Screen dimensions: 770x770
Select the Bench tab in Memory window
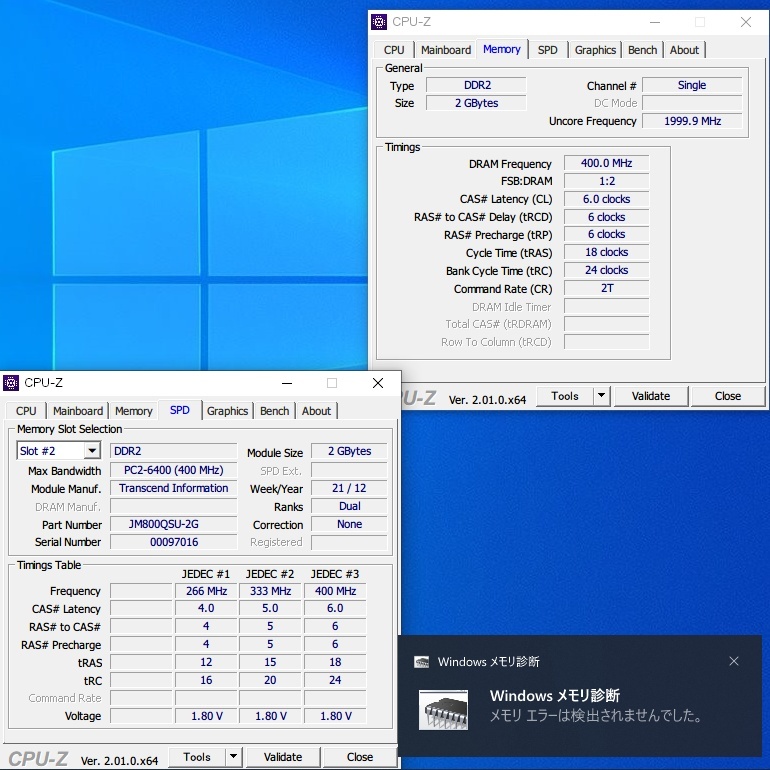point(642,50)
